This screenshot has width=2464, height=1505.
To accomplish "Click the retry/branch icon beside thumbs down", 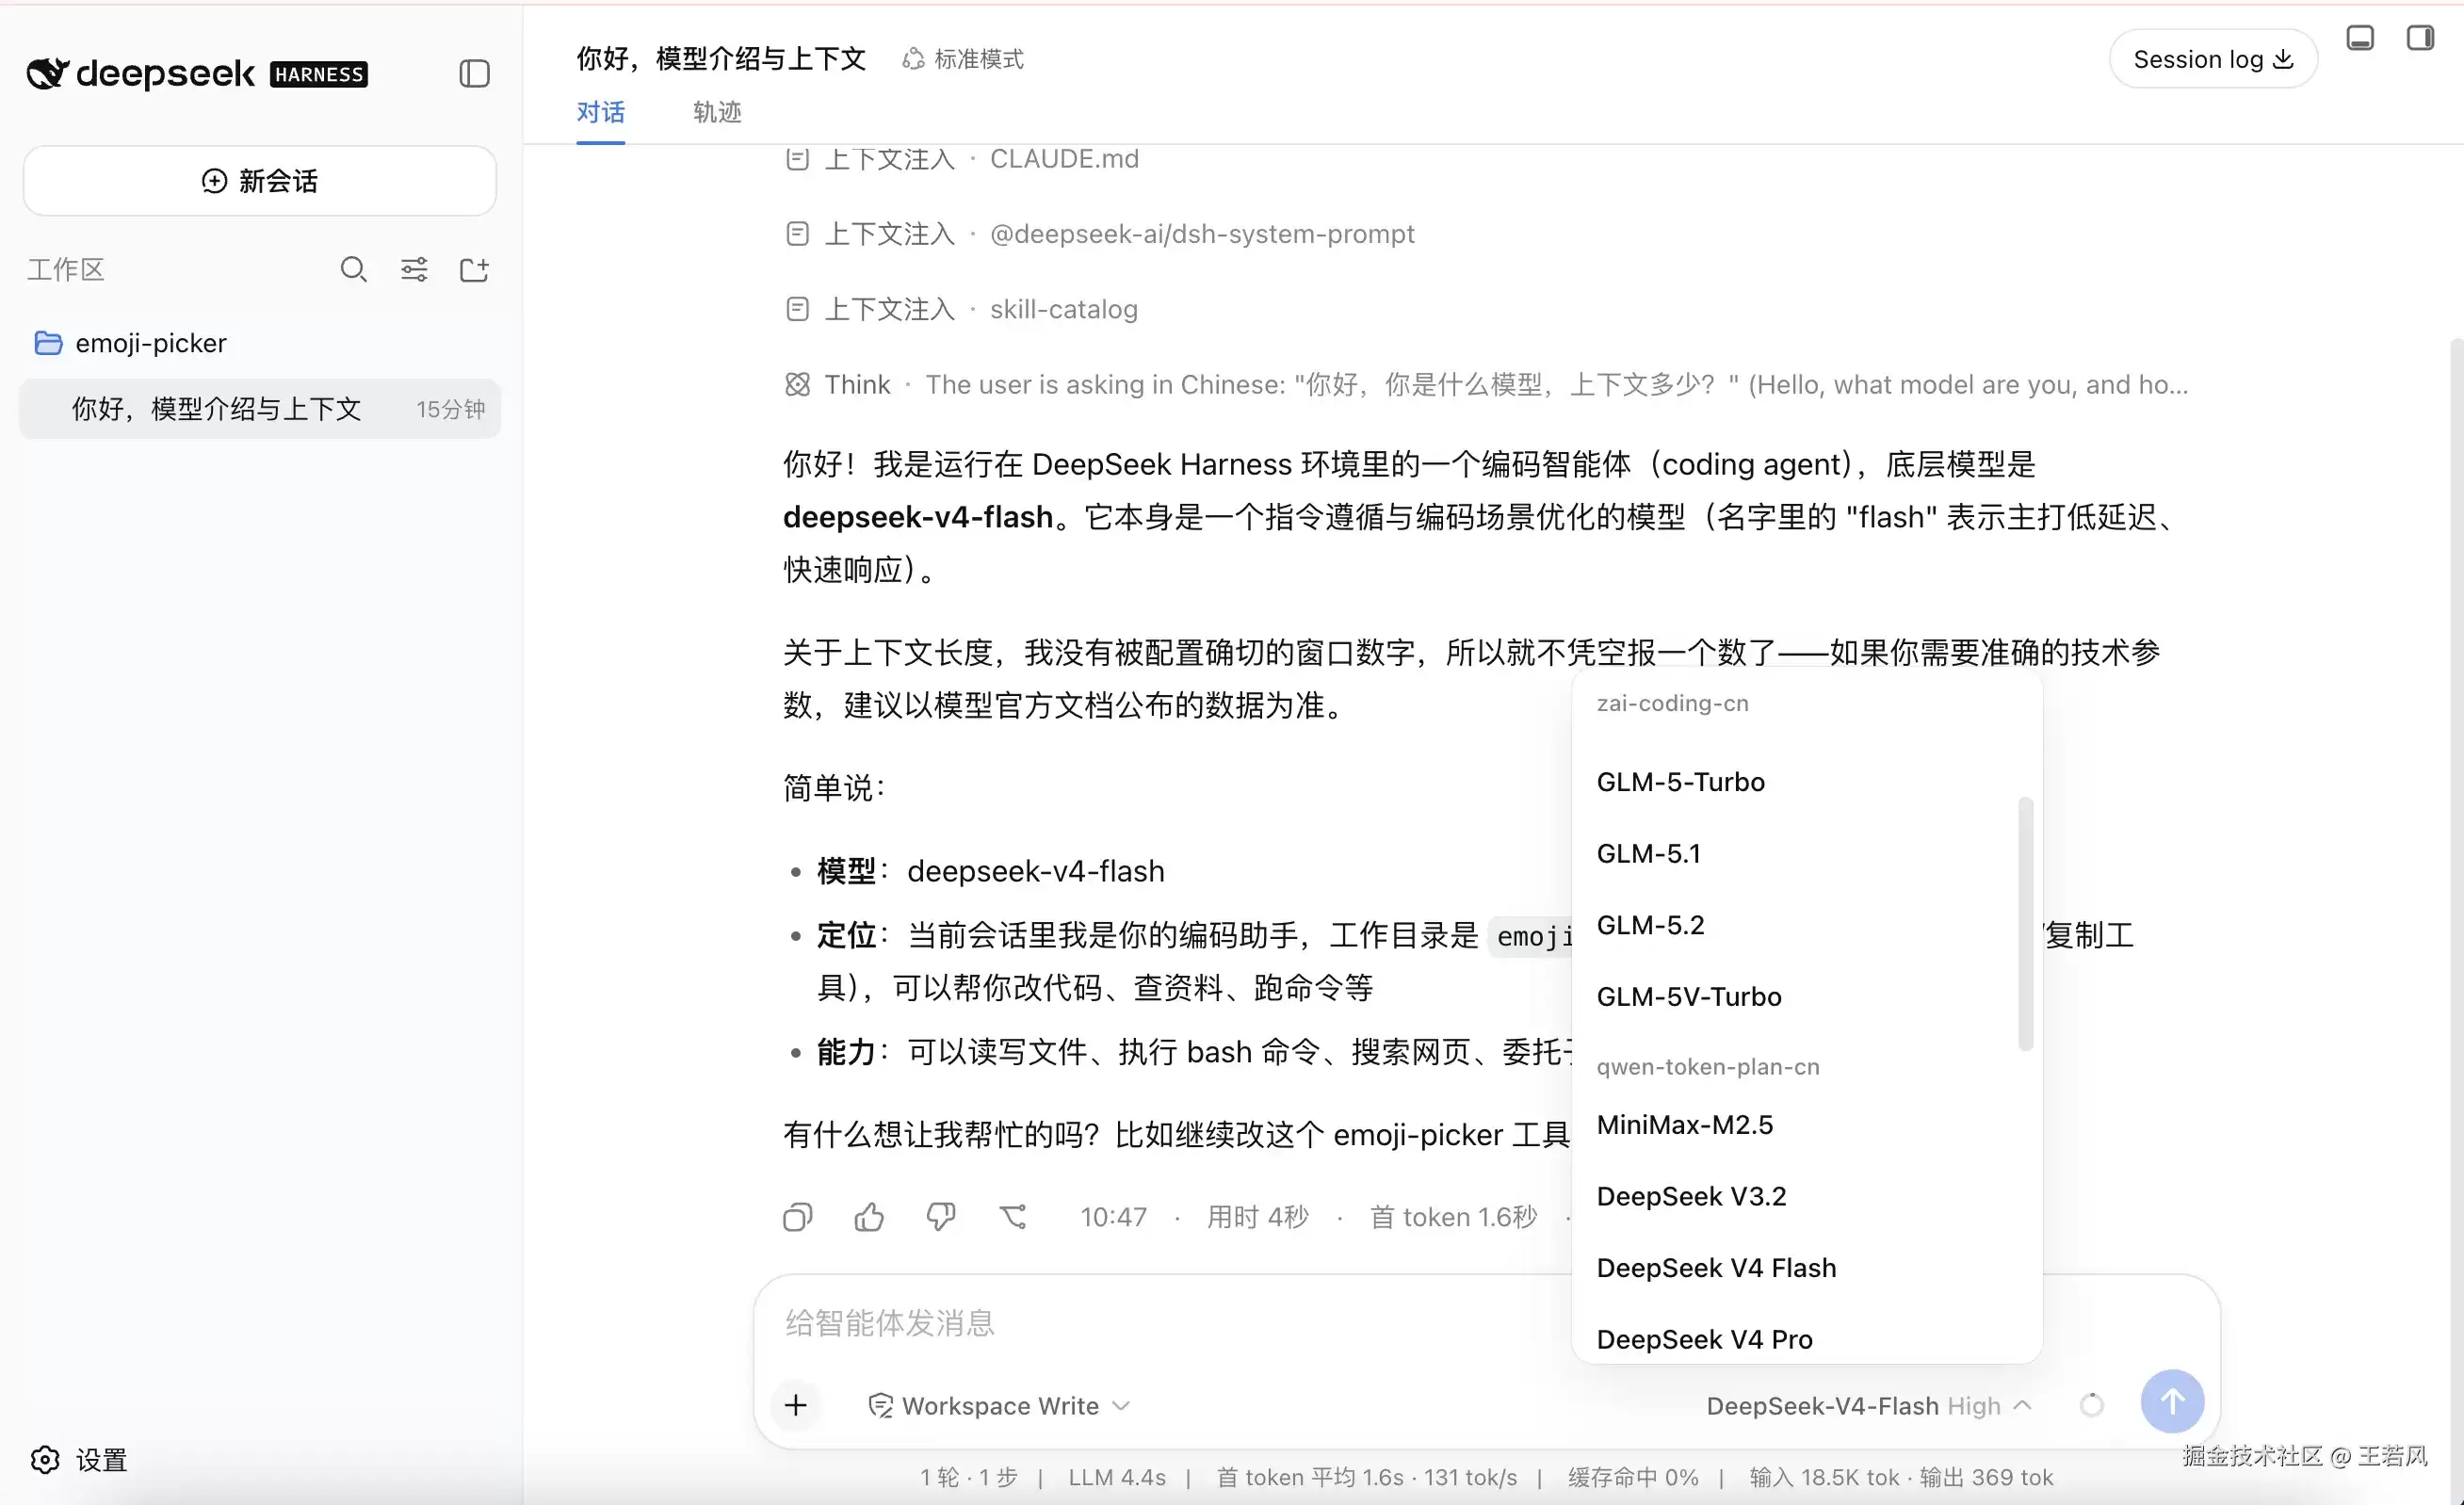I will [x=1013, y=1217].
